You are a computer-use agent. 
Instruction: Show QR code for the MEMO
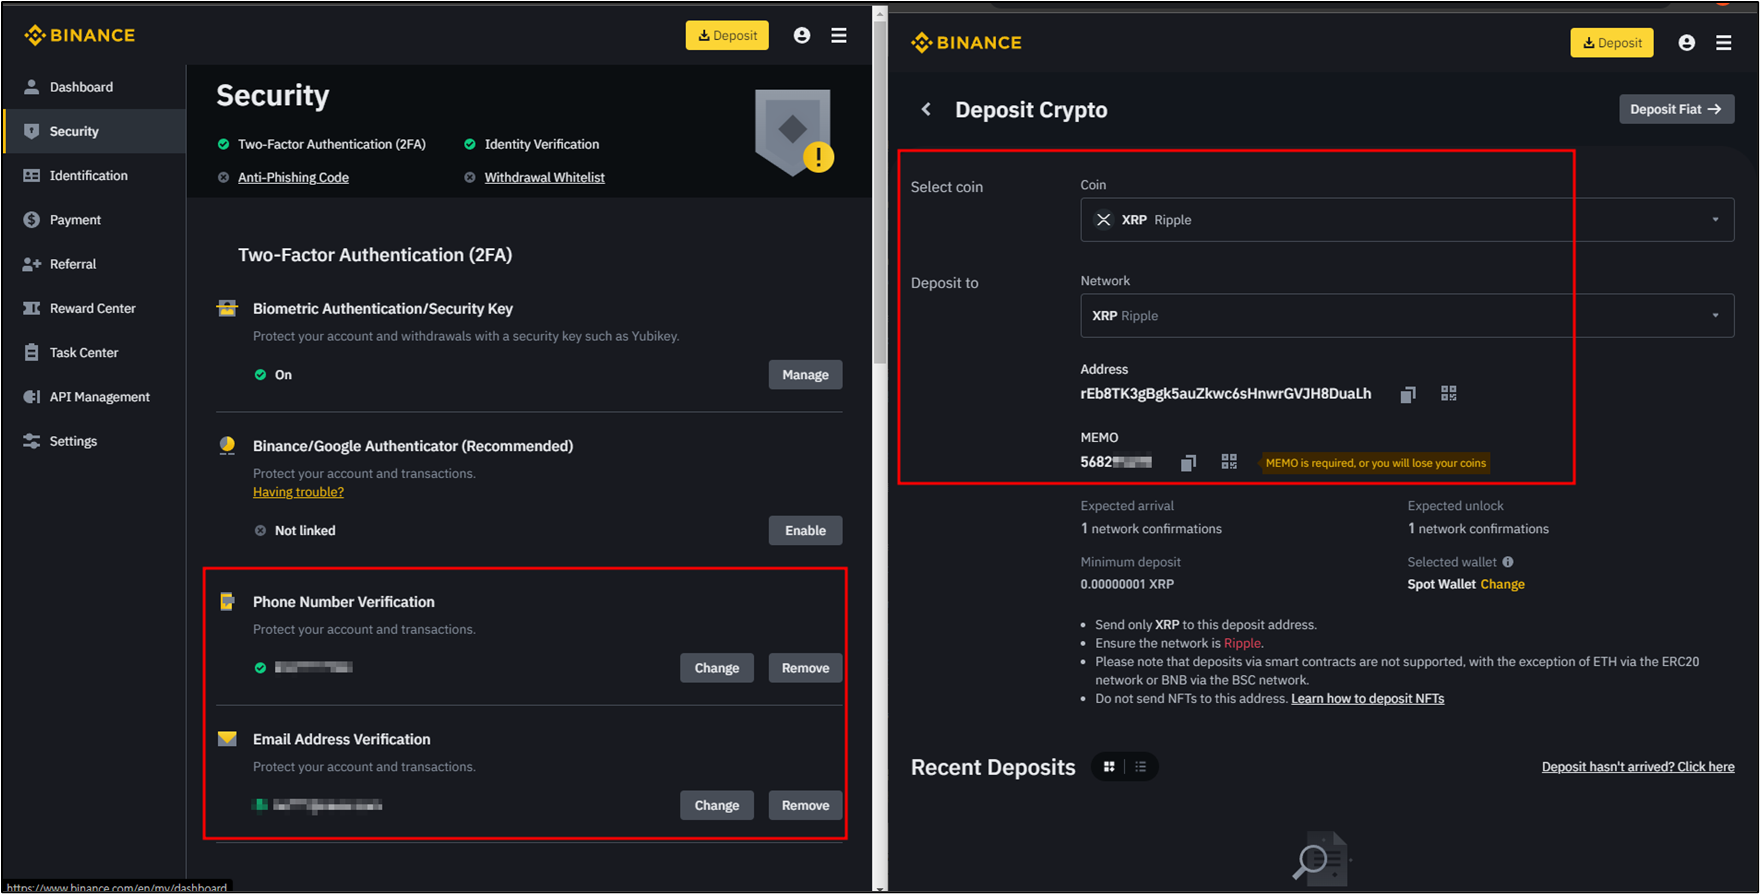[x=1229, y=461]
